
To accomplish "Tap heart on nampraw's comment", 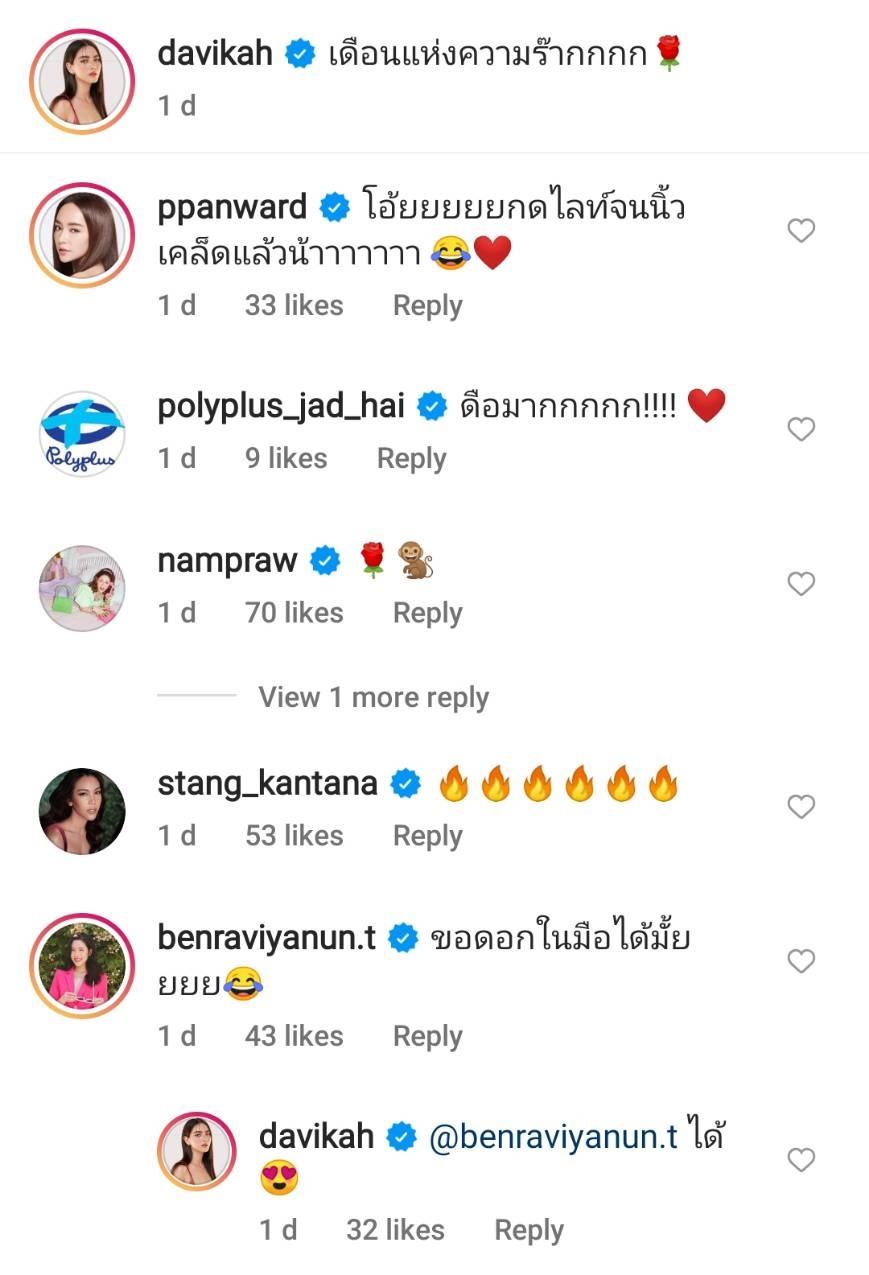I will coord(801,584).
